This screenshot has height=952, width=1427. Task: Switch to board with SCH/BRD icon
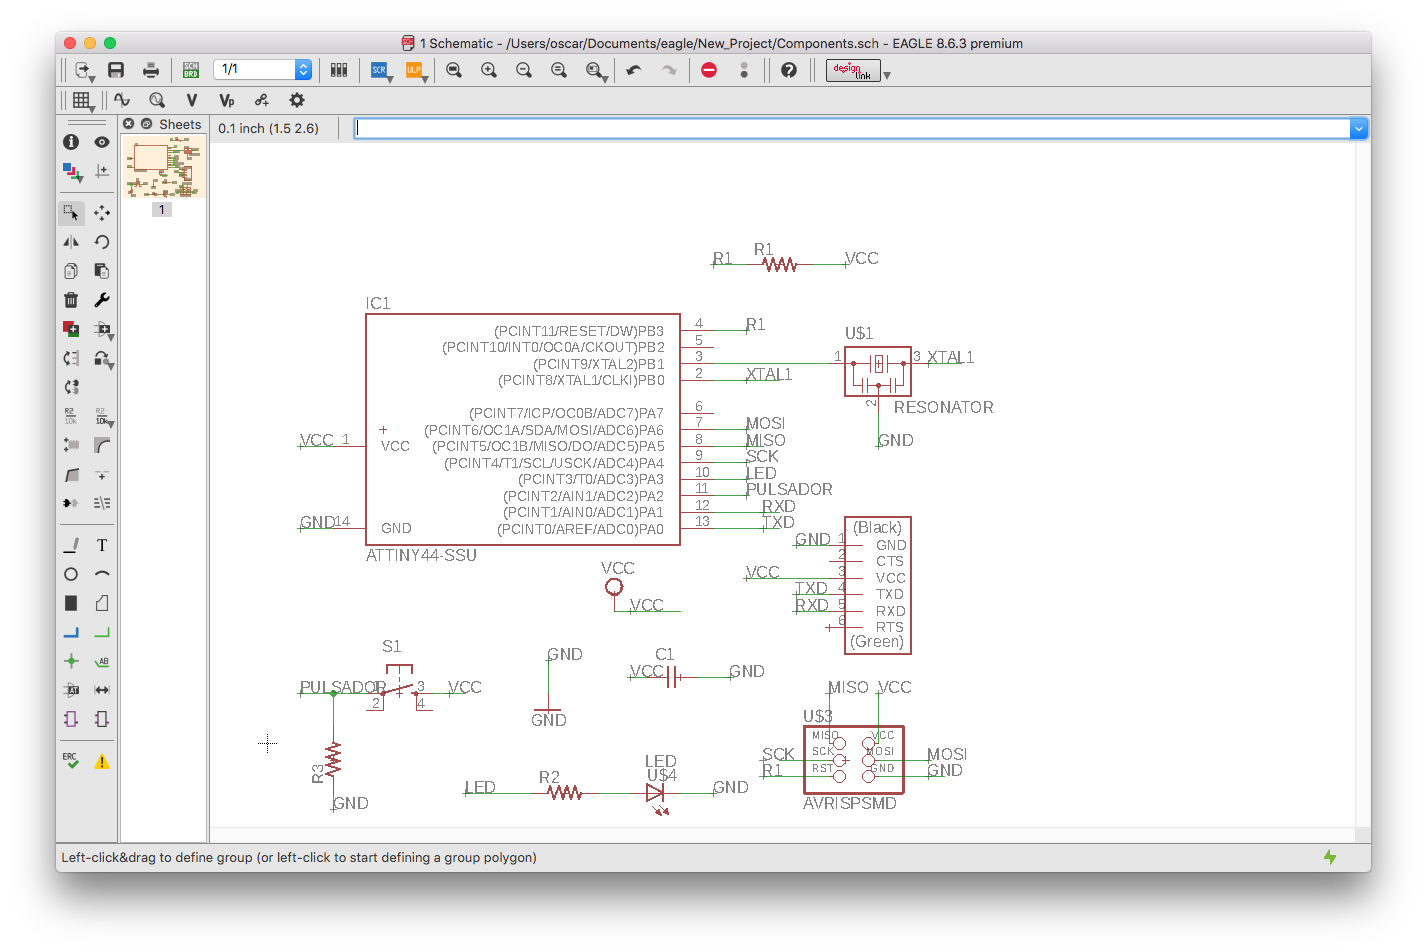191,70
